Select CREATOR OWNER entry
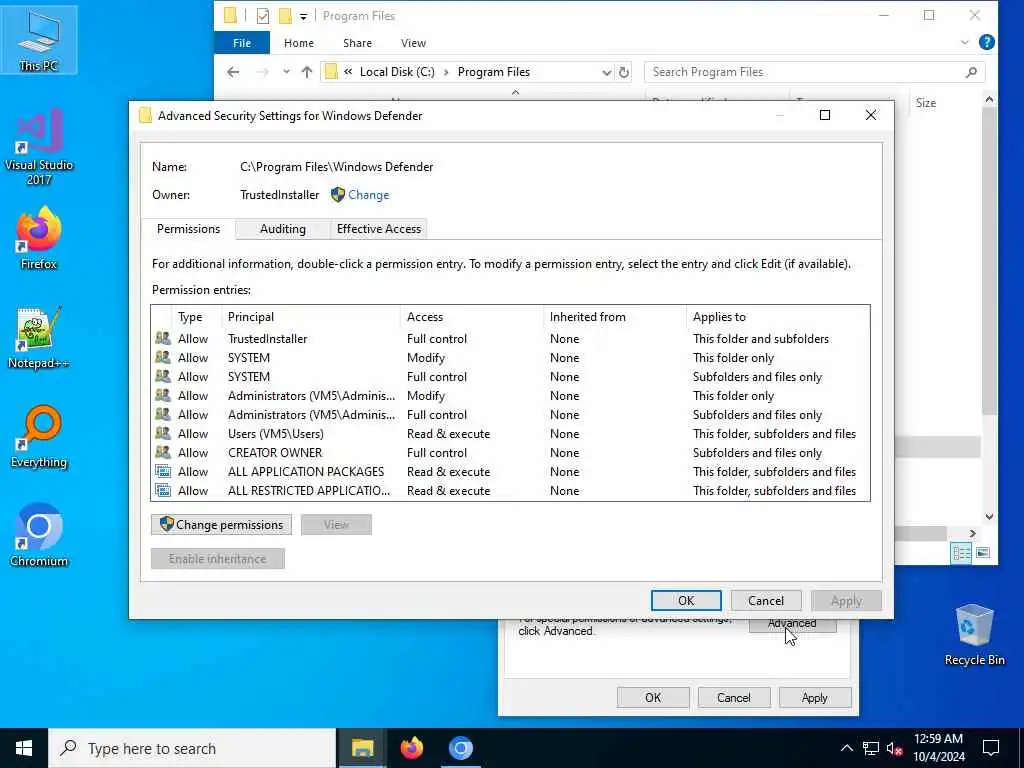 coord(510,453)
